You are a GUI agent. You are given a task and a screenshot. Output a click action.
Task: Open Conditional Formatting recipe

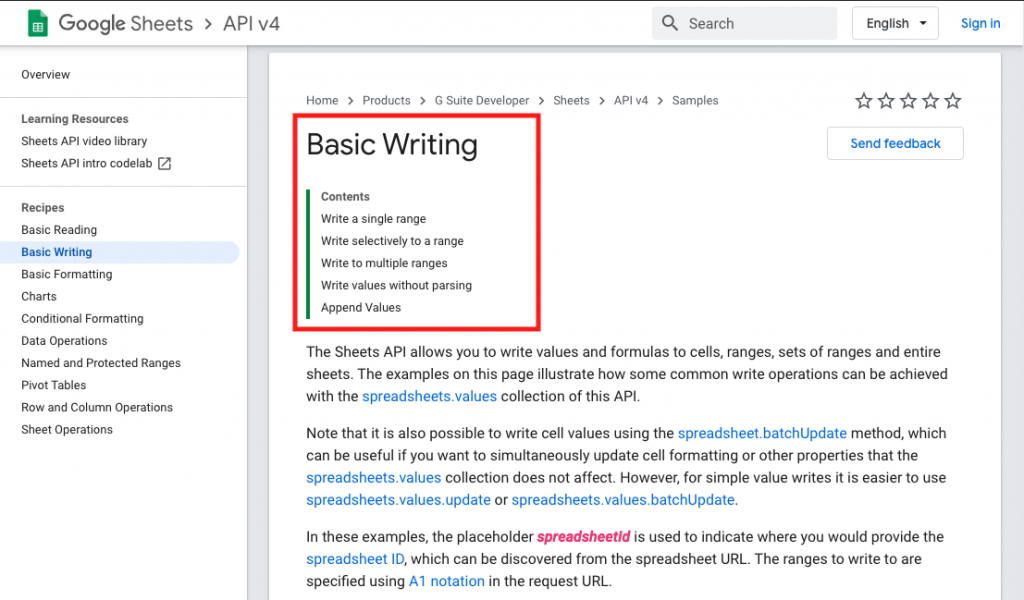pos(82,319)
